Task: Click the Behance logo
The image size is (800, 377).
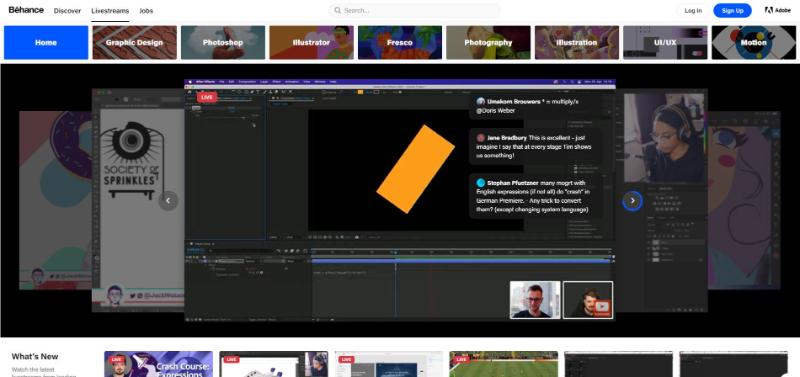Action: (x=26, y=10)
